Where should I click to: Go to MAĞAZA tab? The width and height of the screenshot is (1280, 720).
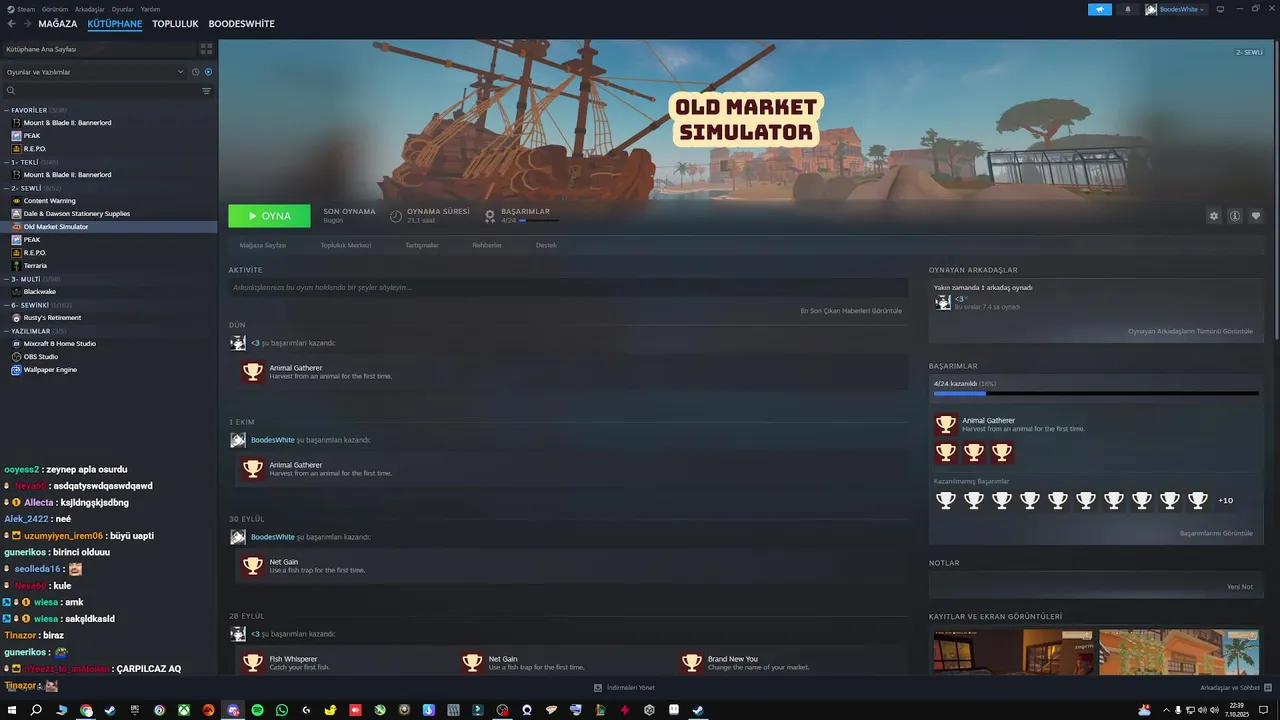pos(58,24)
